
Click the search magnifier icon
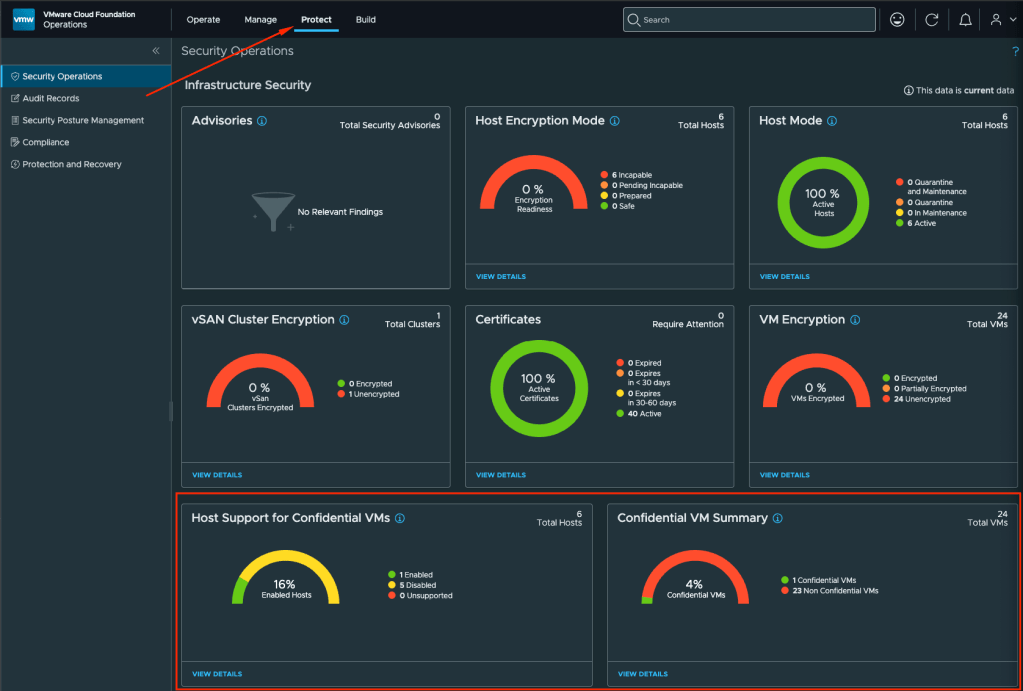click(634, 20)
